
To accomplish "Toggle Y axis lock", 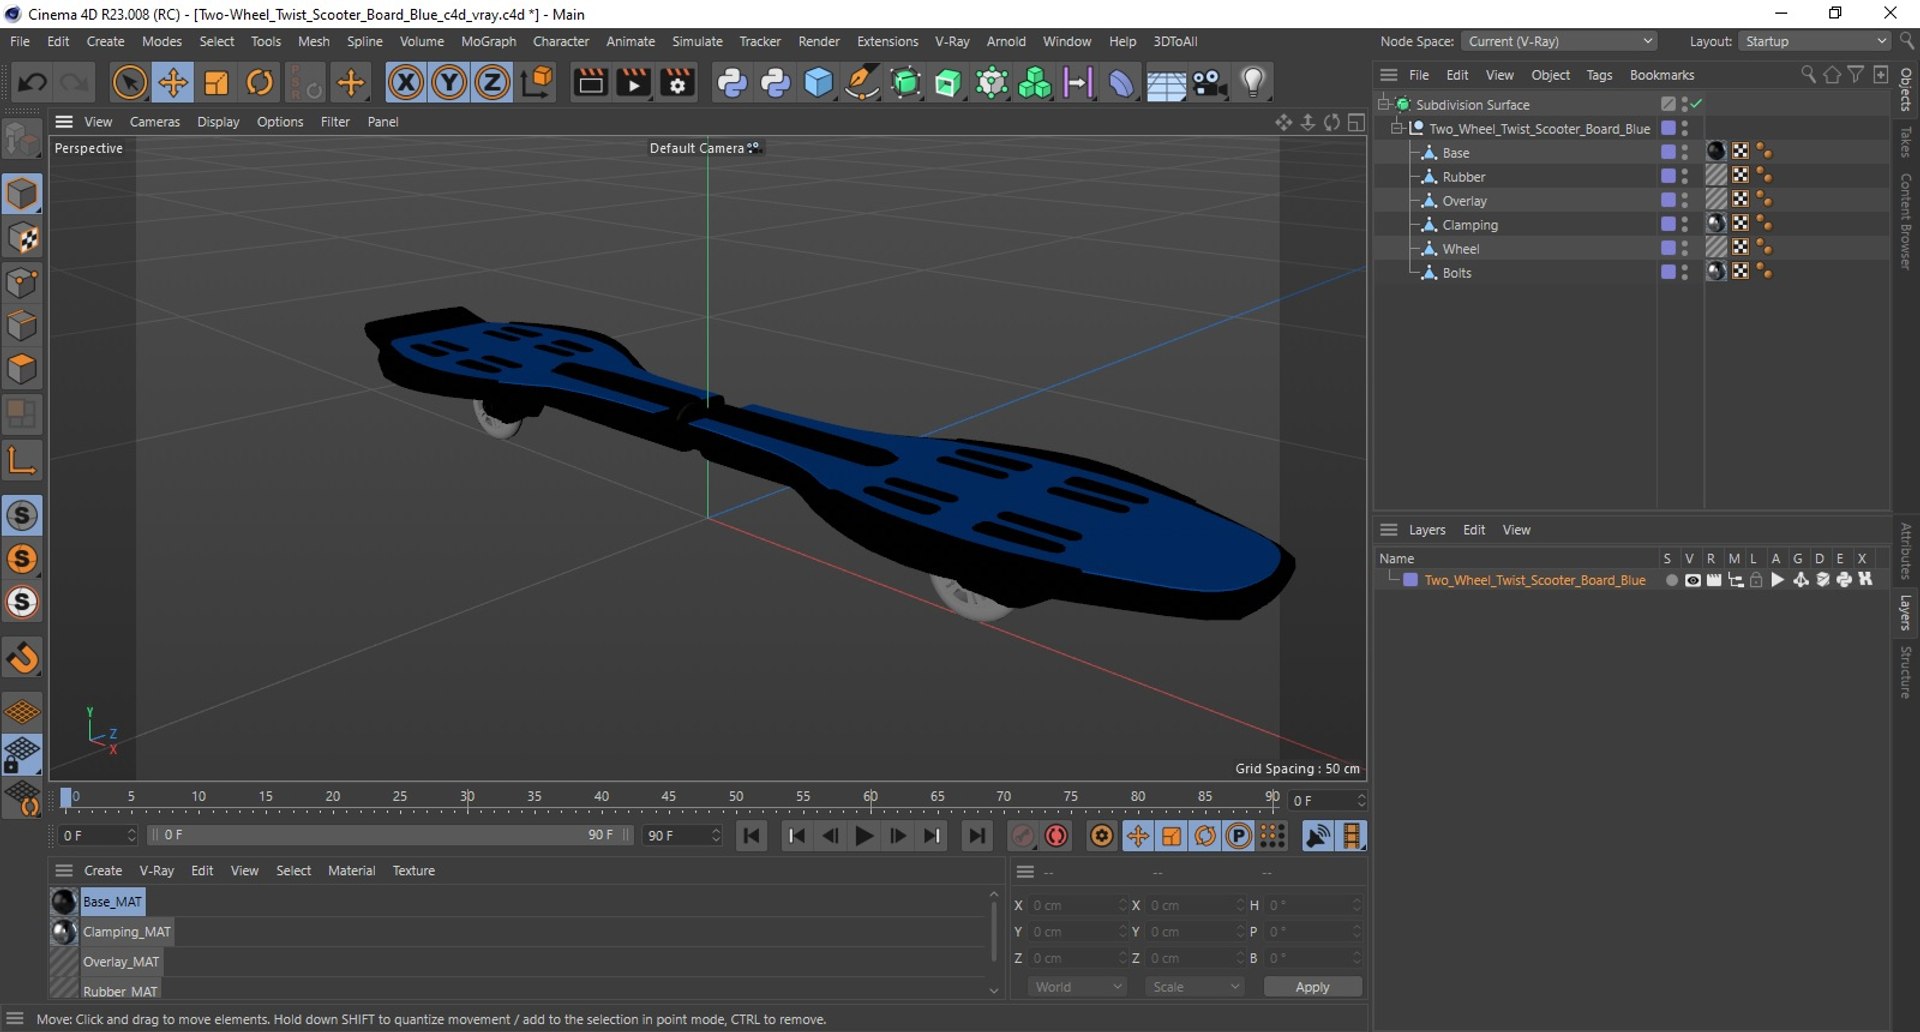I will 449,83.
